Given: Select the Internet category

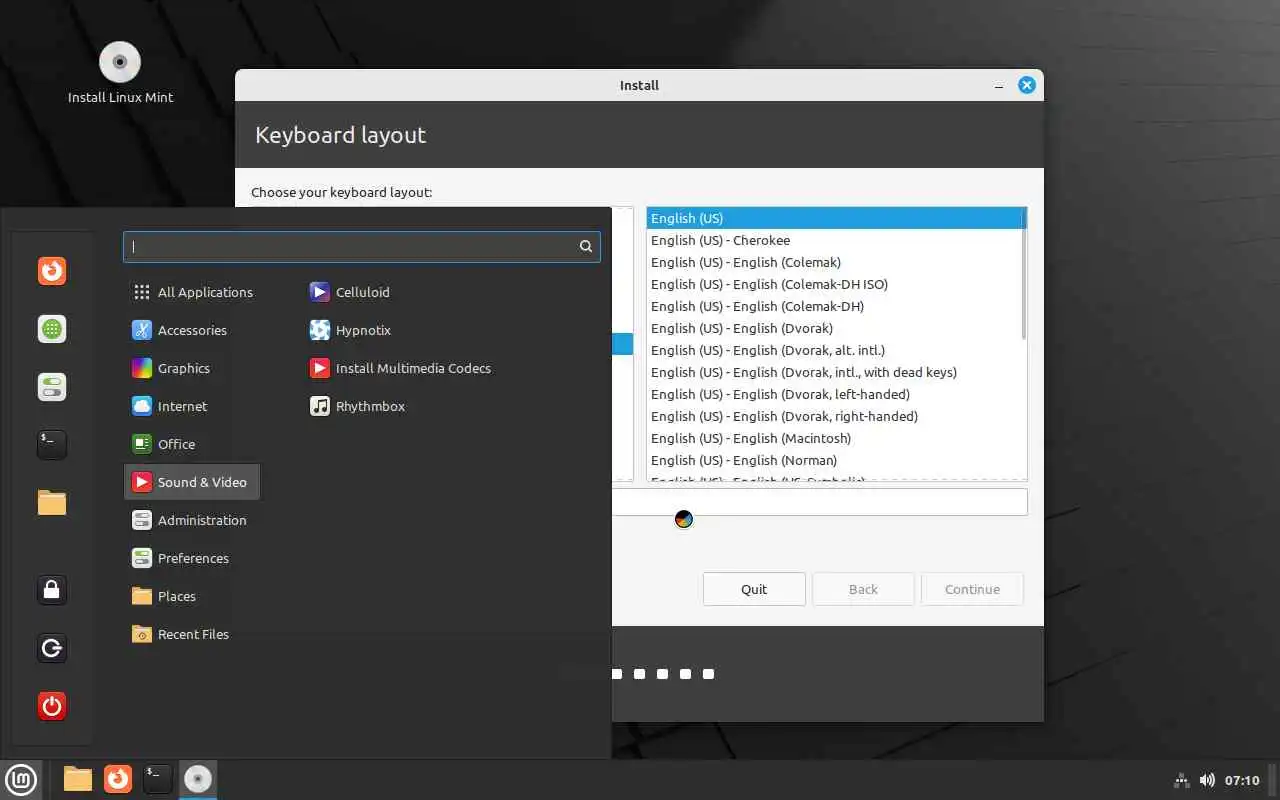Looking at the screenshot, I should coord(192,406).
